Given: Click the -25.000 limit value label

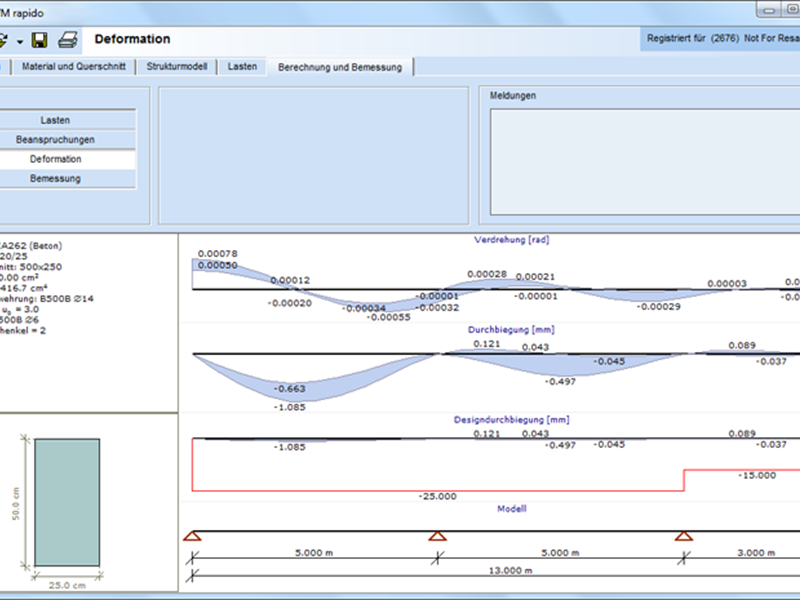Looking at the screenshot, I should [438, 496].
